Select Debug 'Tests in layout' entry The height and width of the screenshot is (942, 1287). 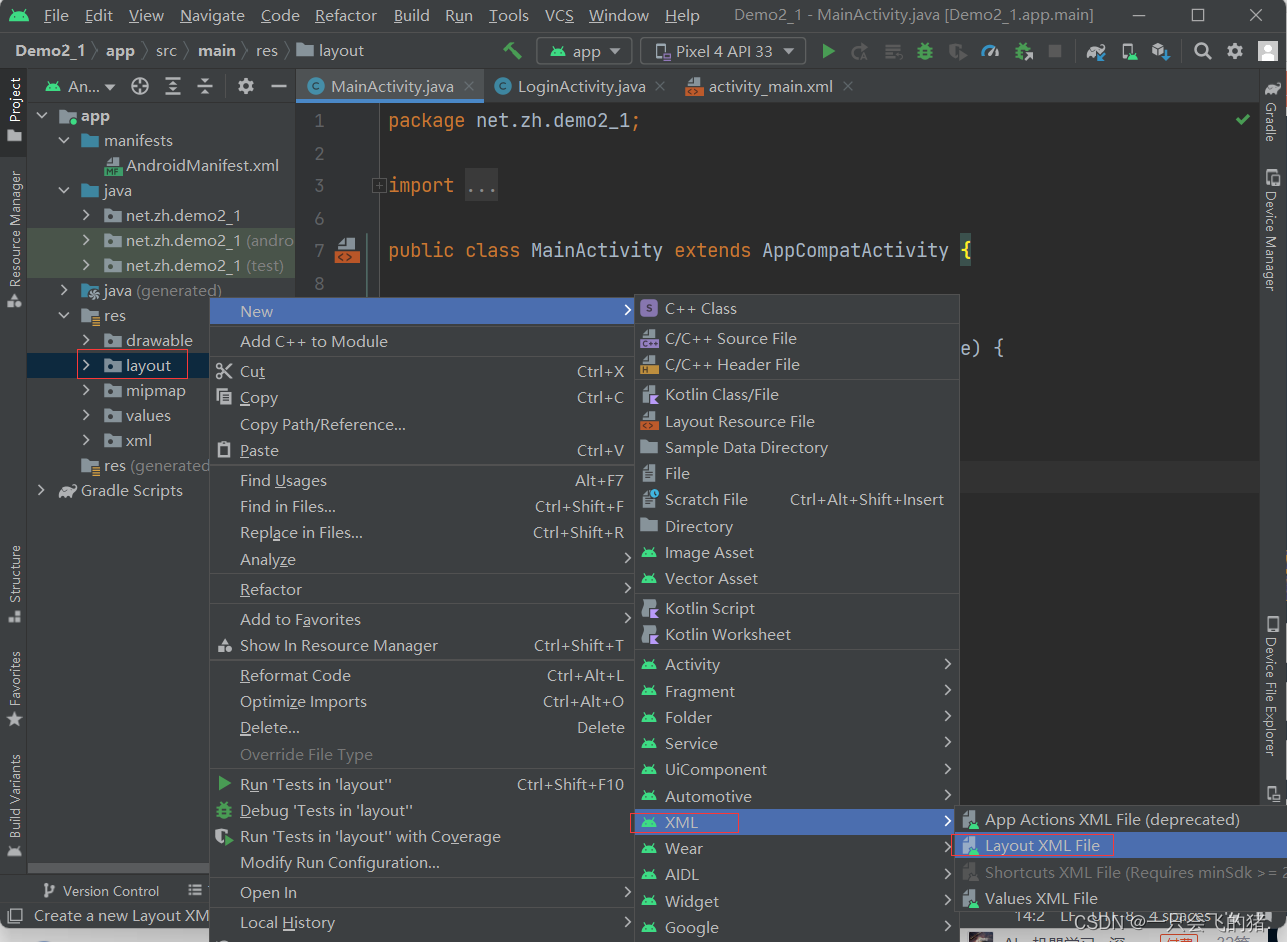coord(422,811)
